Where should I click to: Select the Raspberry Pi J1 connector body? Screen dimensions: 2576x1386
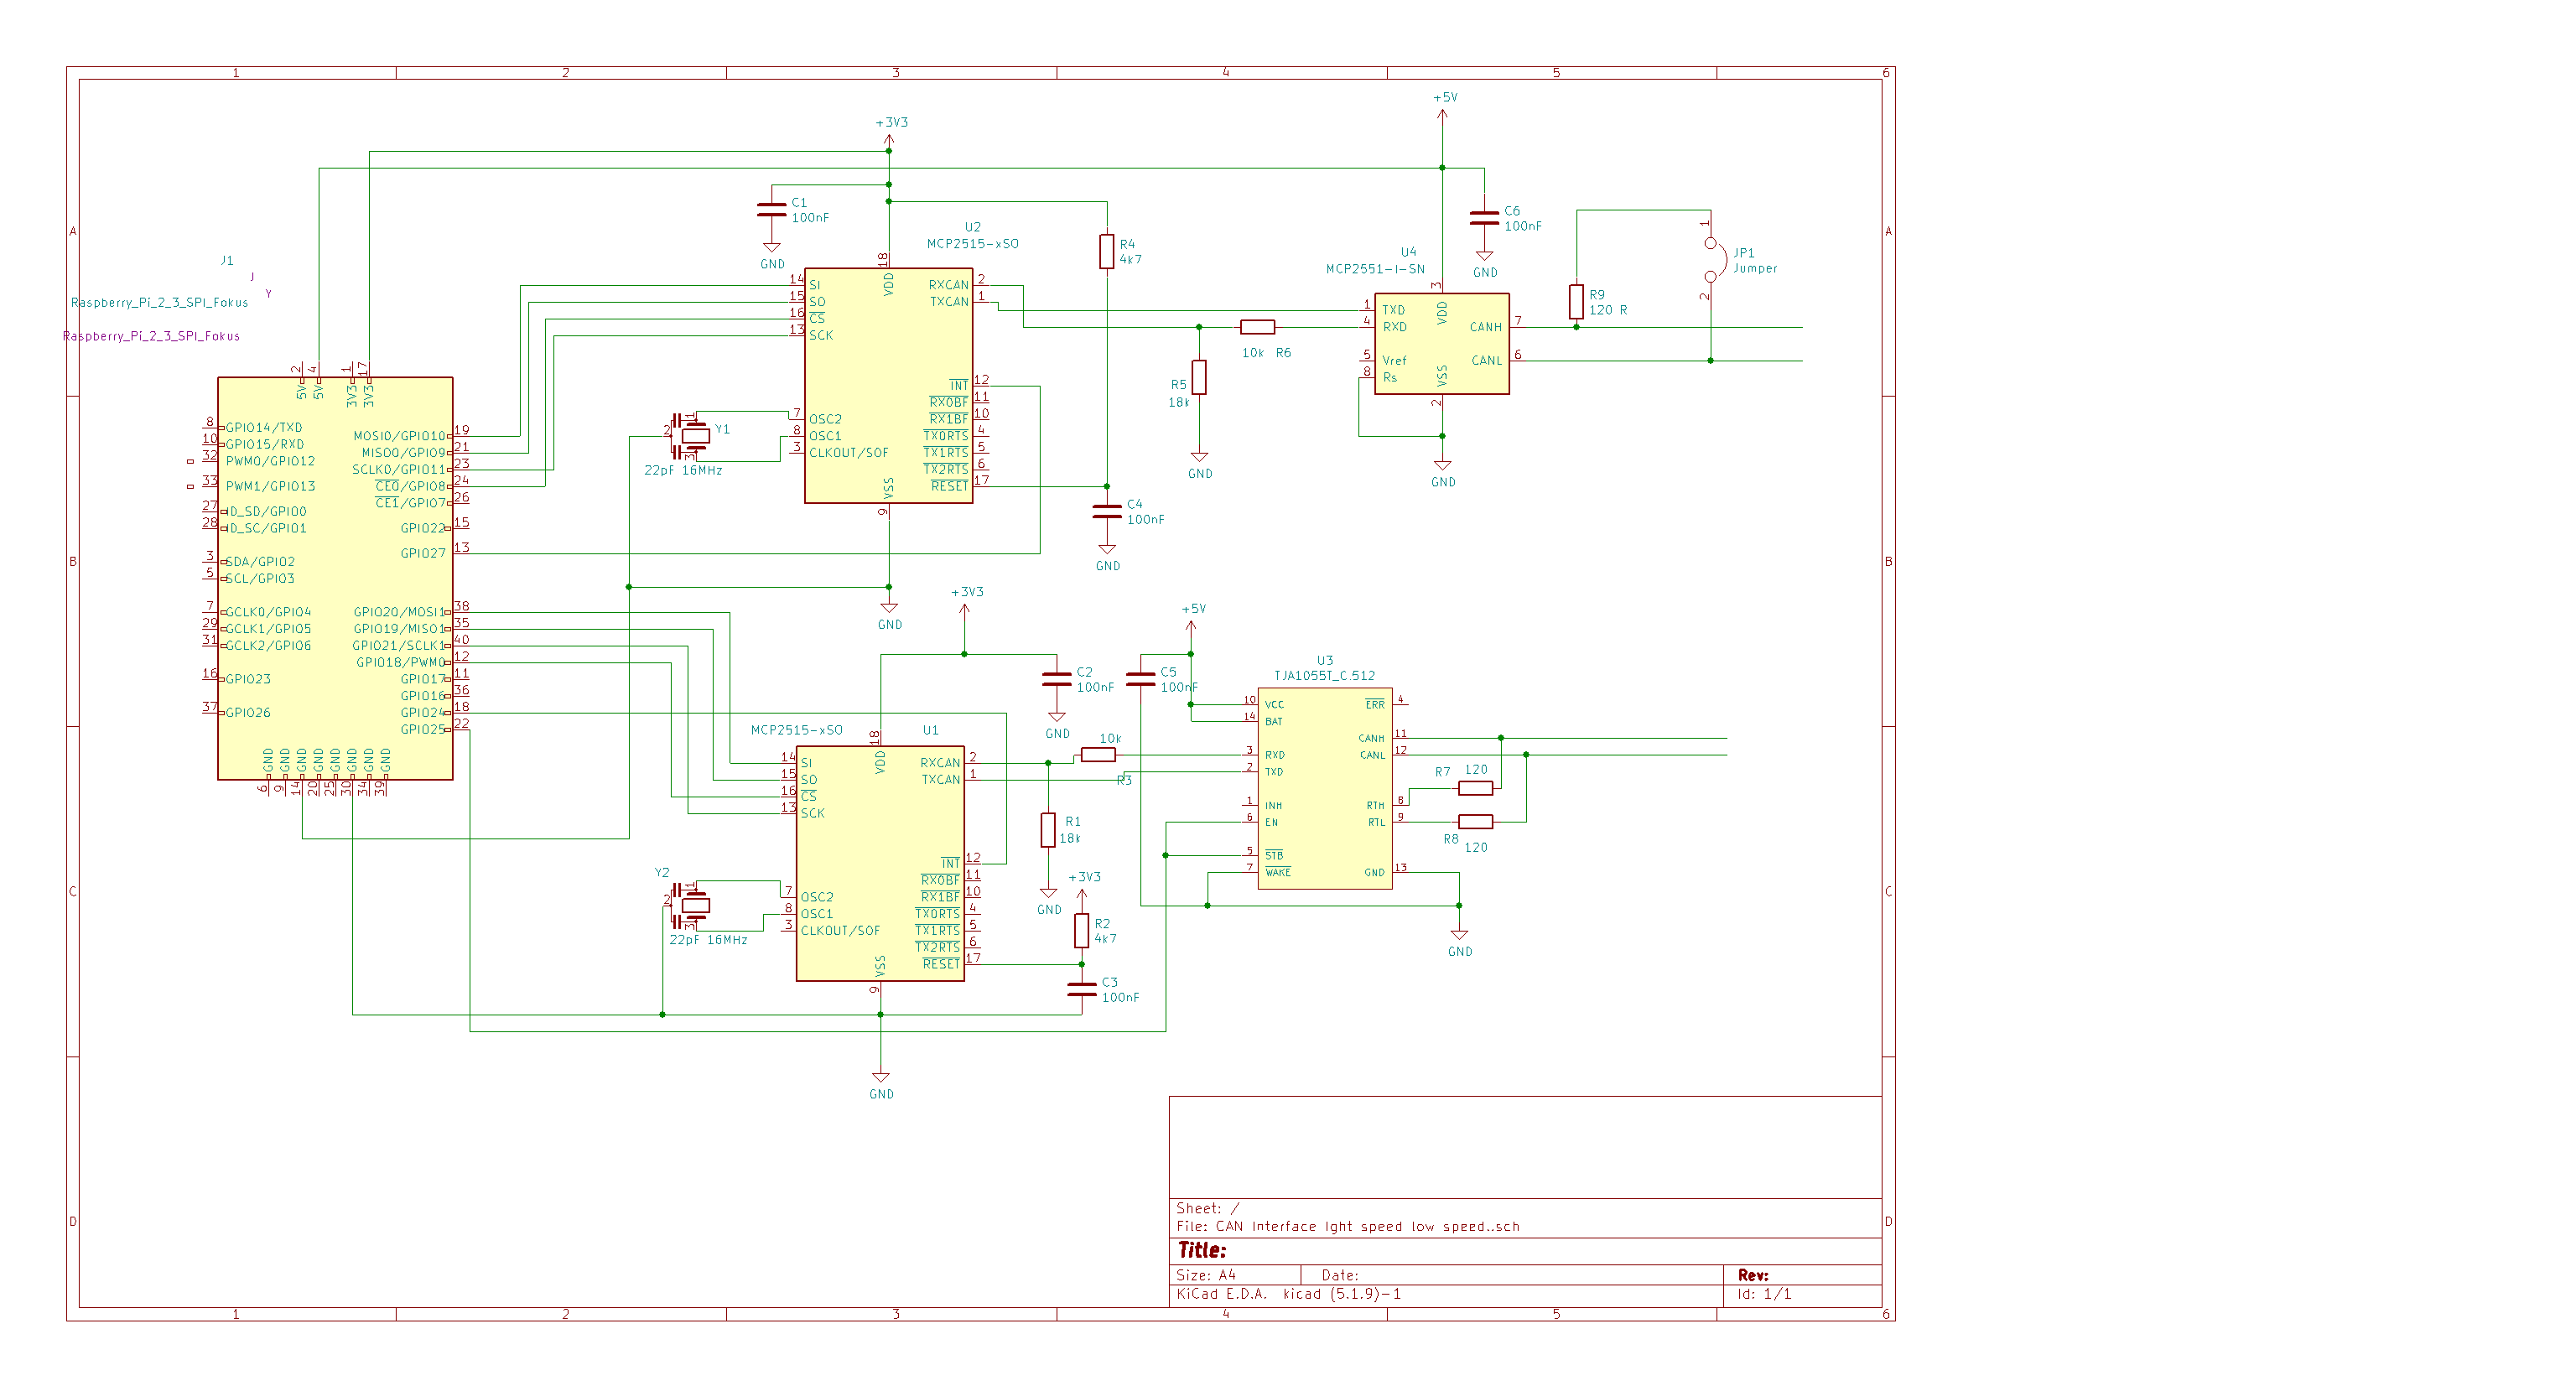(x=335, y=578)
